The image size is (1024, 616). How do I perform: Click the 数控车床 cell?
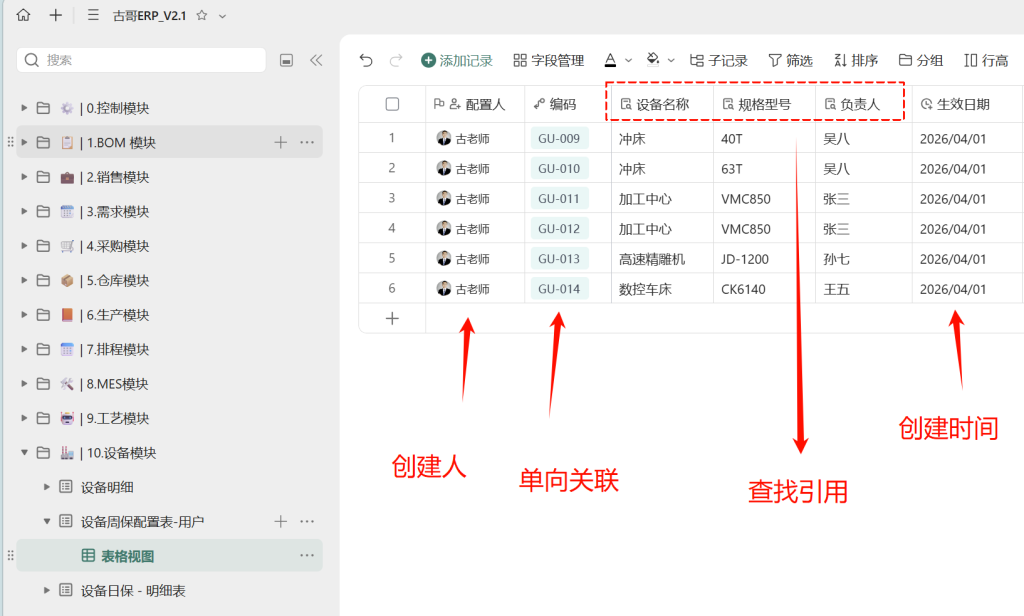662,289
